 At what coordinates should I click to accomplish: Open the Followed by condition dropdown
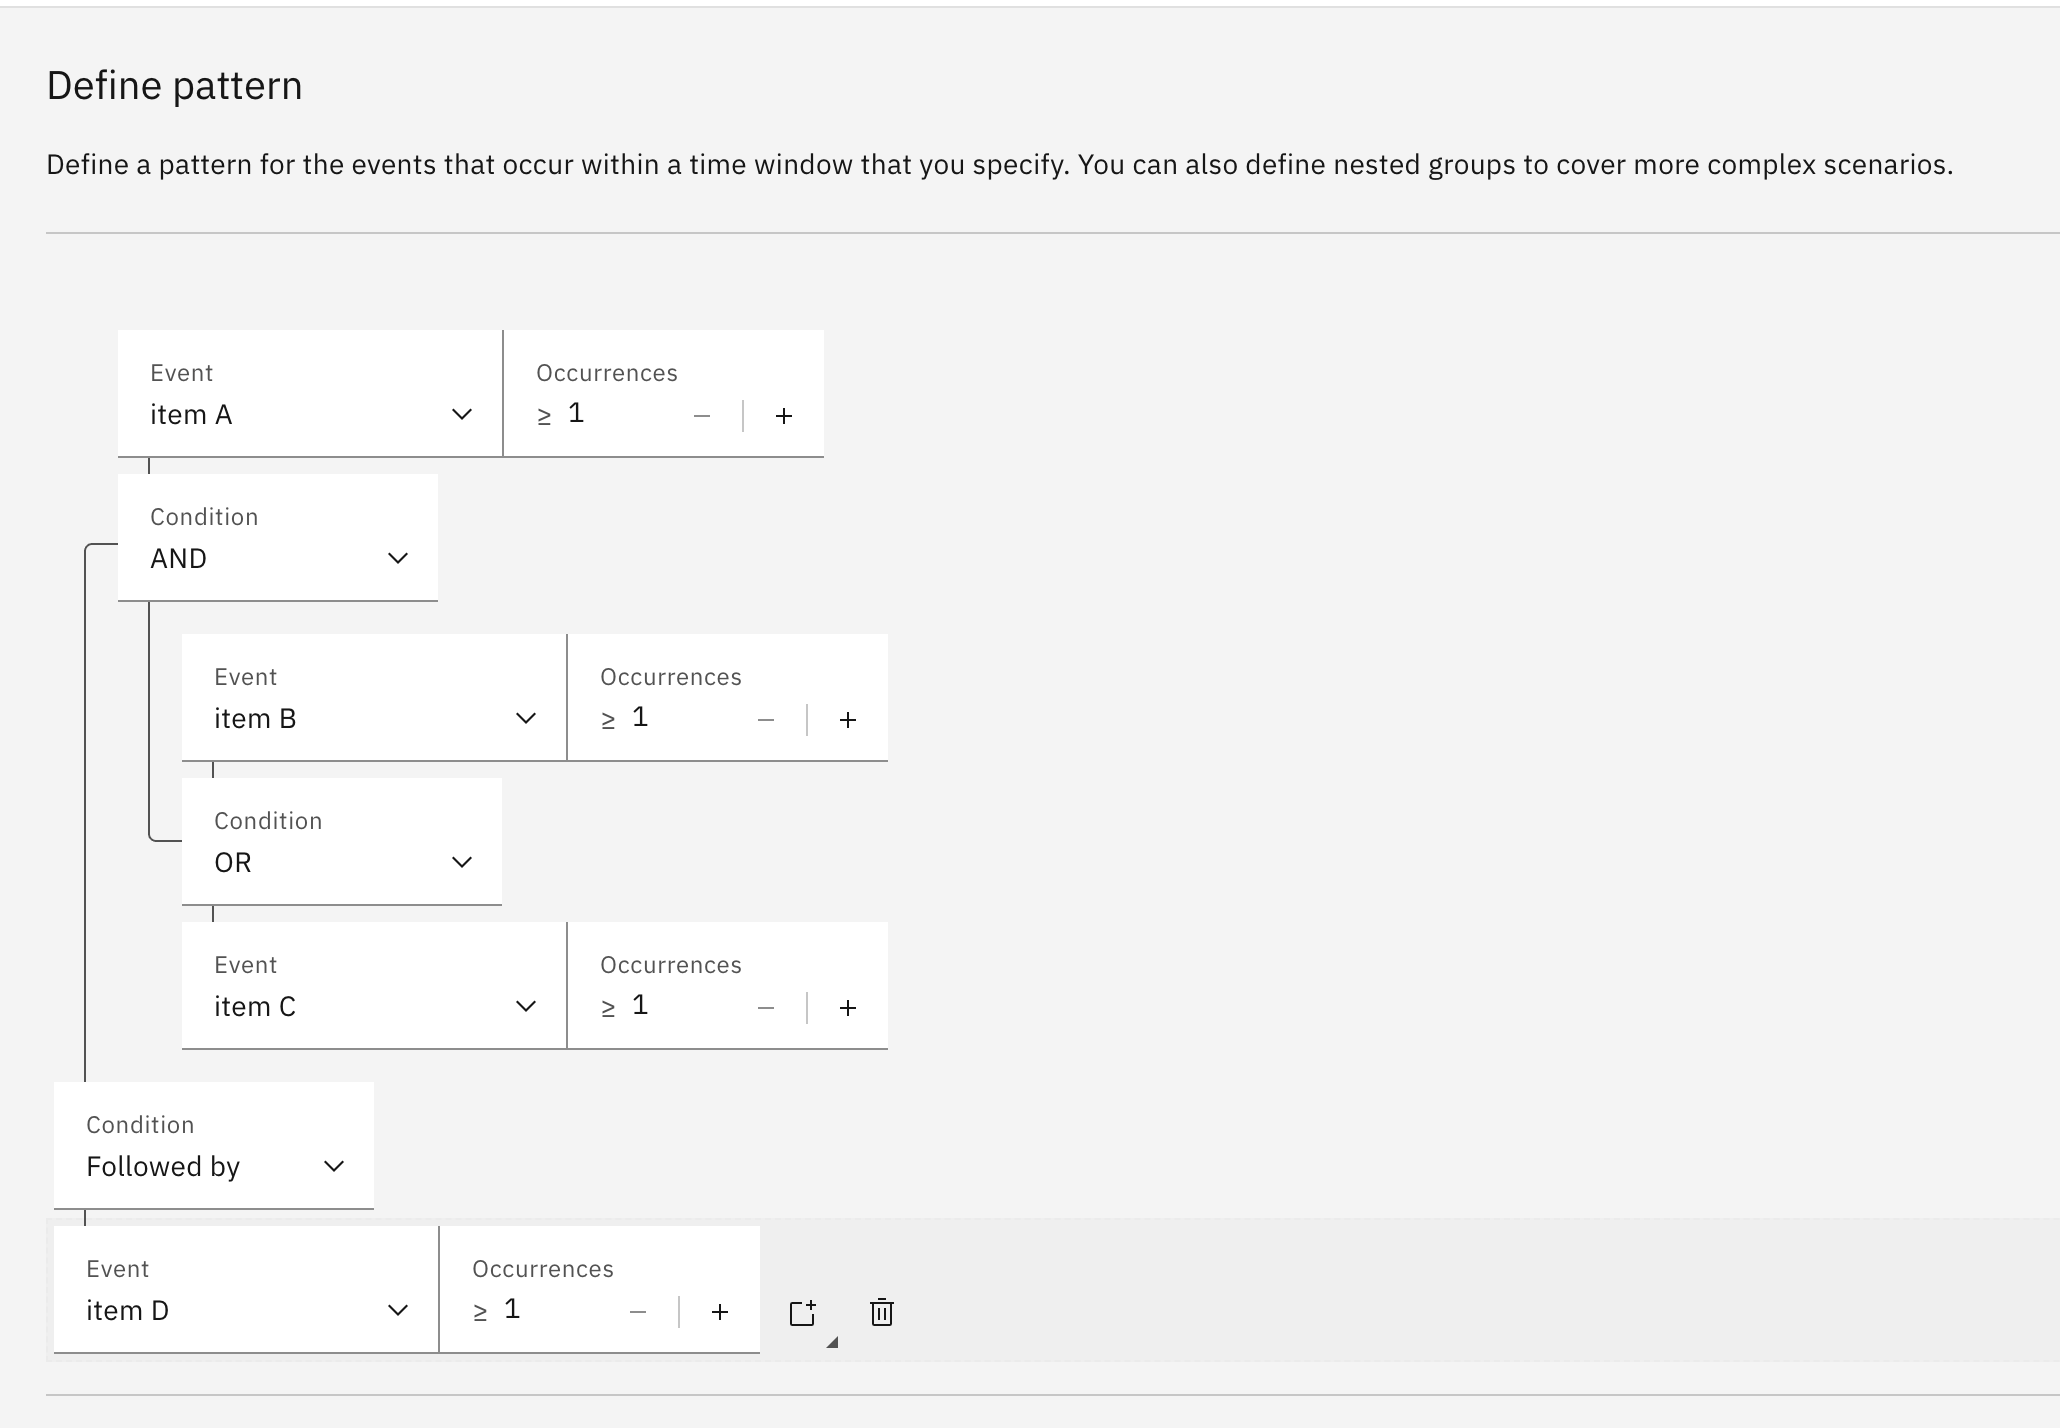pyautogui.click(x=213, y=1166)
